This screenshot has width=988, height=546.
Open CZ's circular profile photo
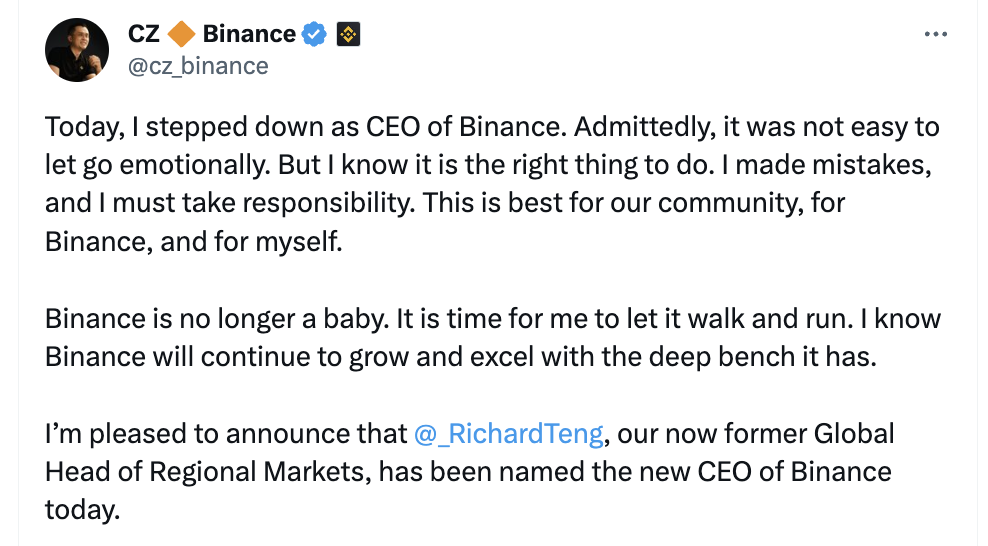pyautogui.click(x=77, y=50)
